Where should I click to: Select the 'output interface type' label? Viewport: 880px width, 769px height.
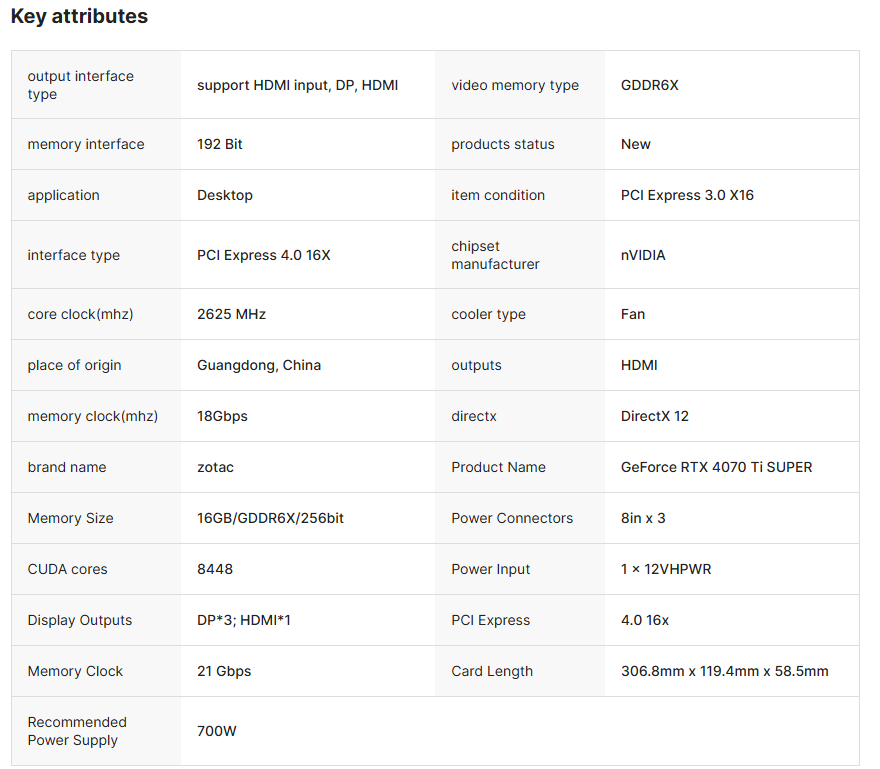pos(81,85)
